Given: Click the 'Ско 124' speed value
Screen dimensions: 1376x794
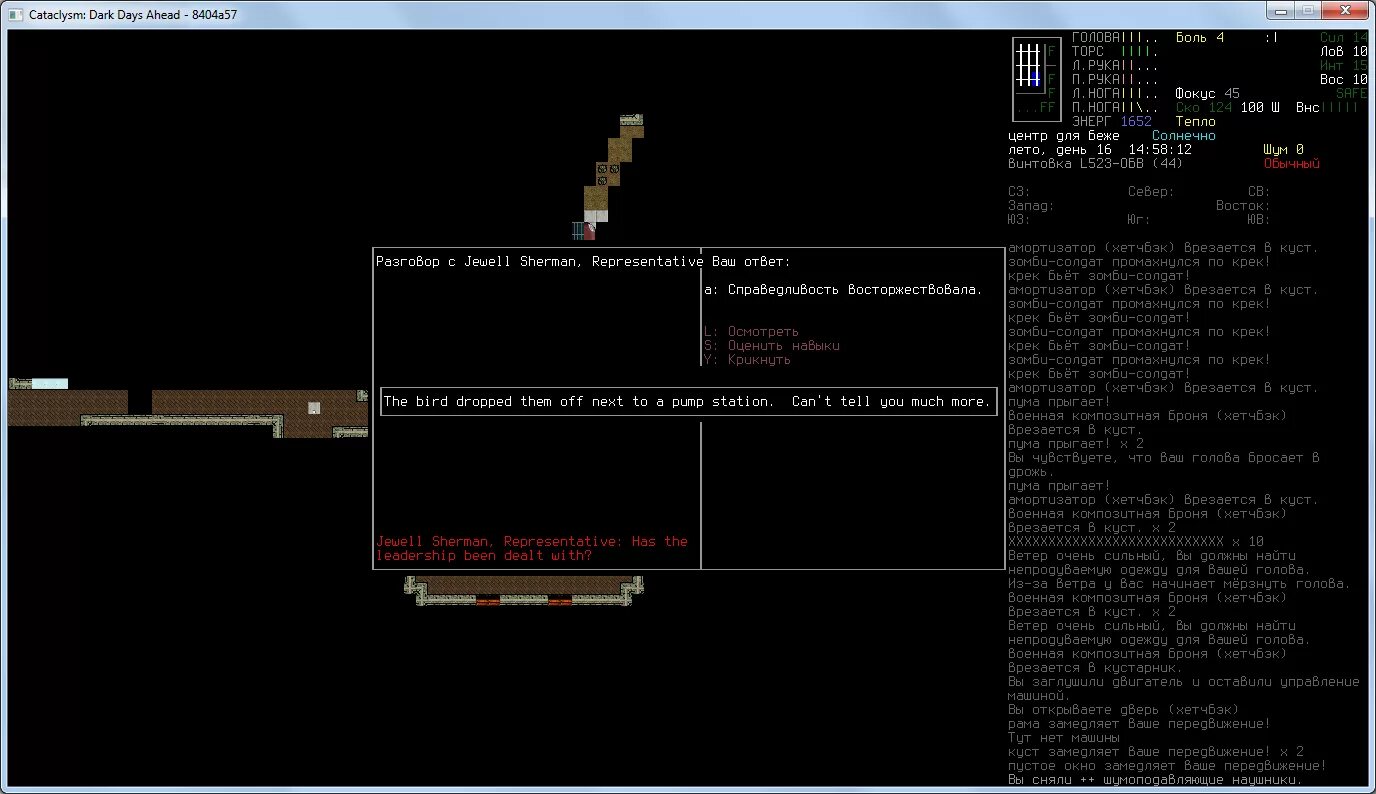Looking at the screenshot, I should click(x=1204, y=108).
